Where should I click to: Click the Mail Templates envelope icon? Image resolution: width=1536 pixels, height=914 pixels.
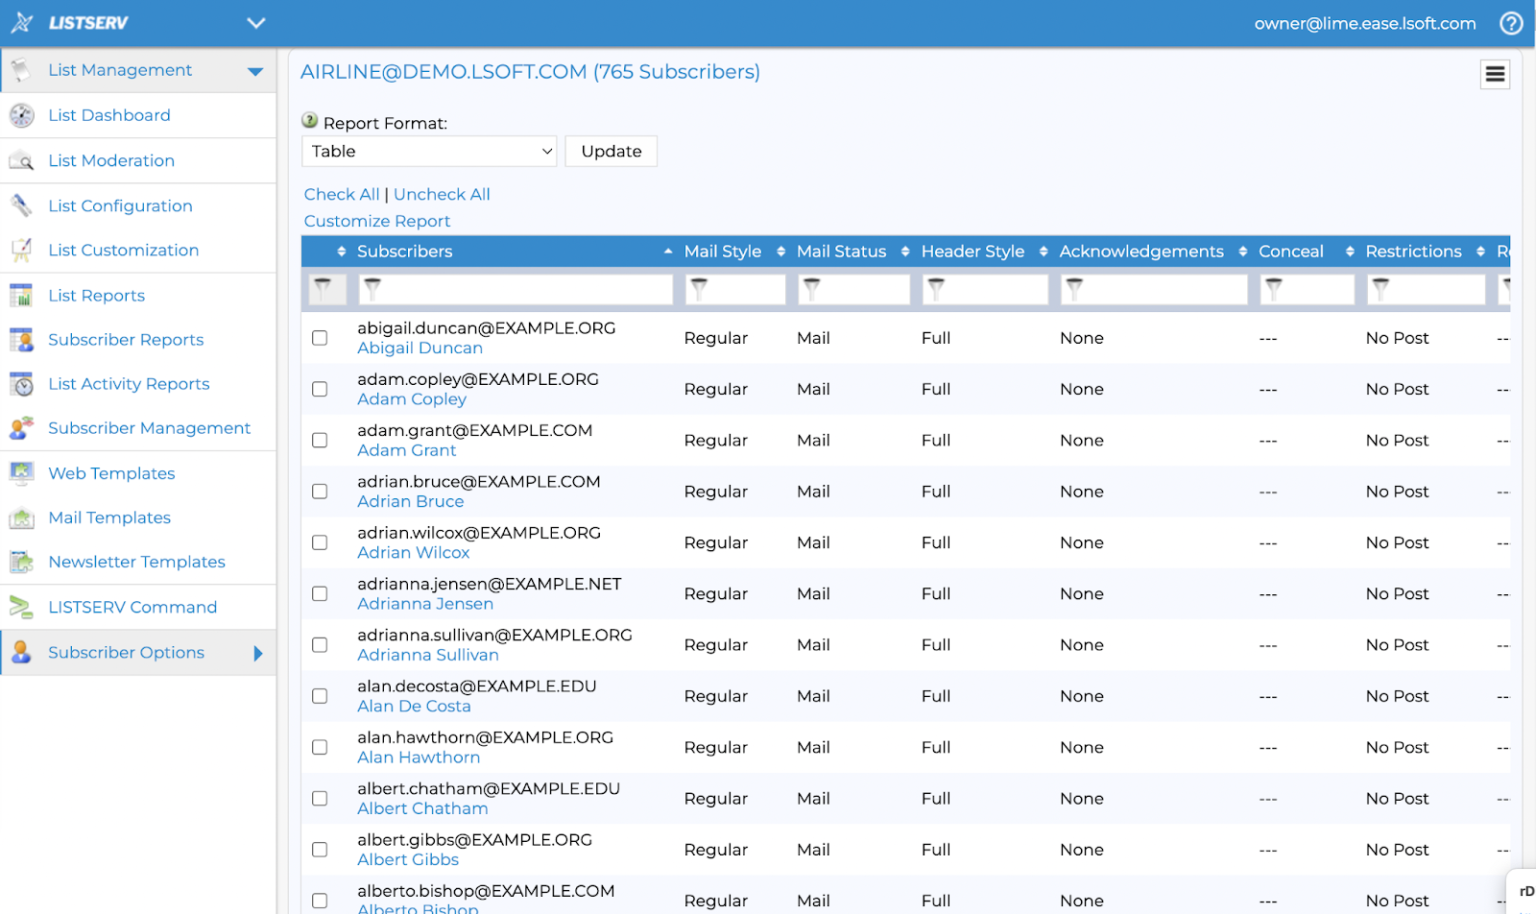[21, 517]
